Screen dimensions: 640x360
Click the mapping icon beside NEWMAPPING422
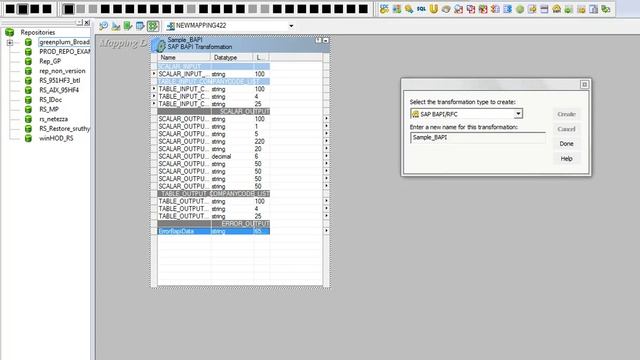click(171, 26)
